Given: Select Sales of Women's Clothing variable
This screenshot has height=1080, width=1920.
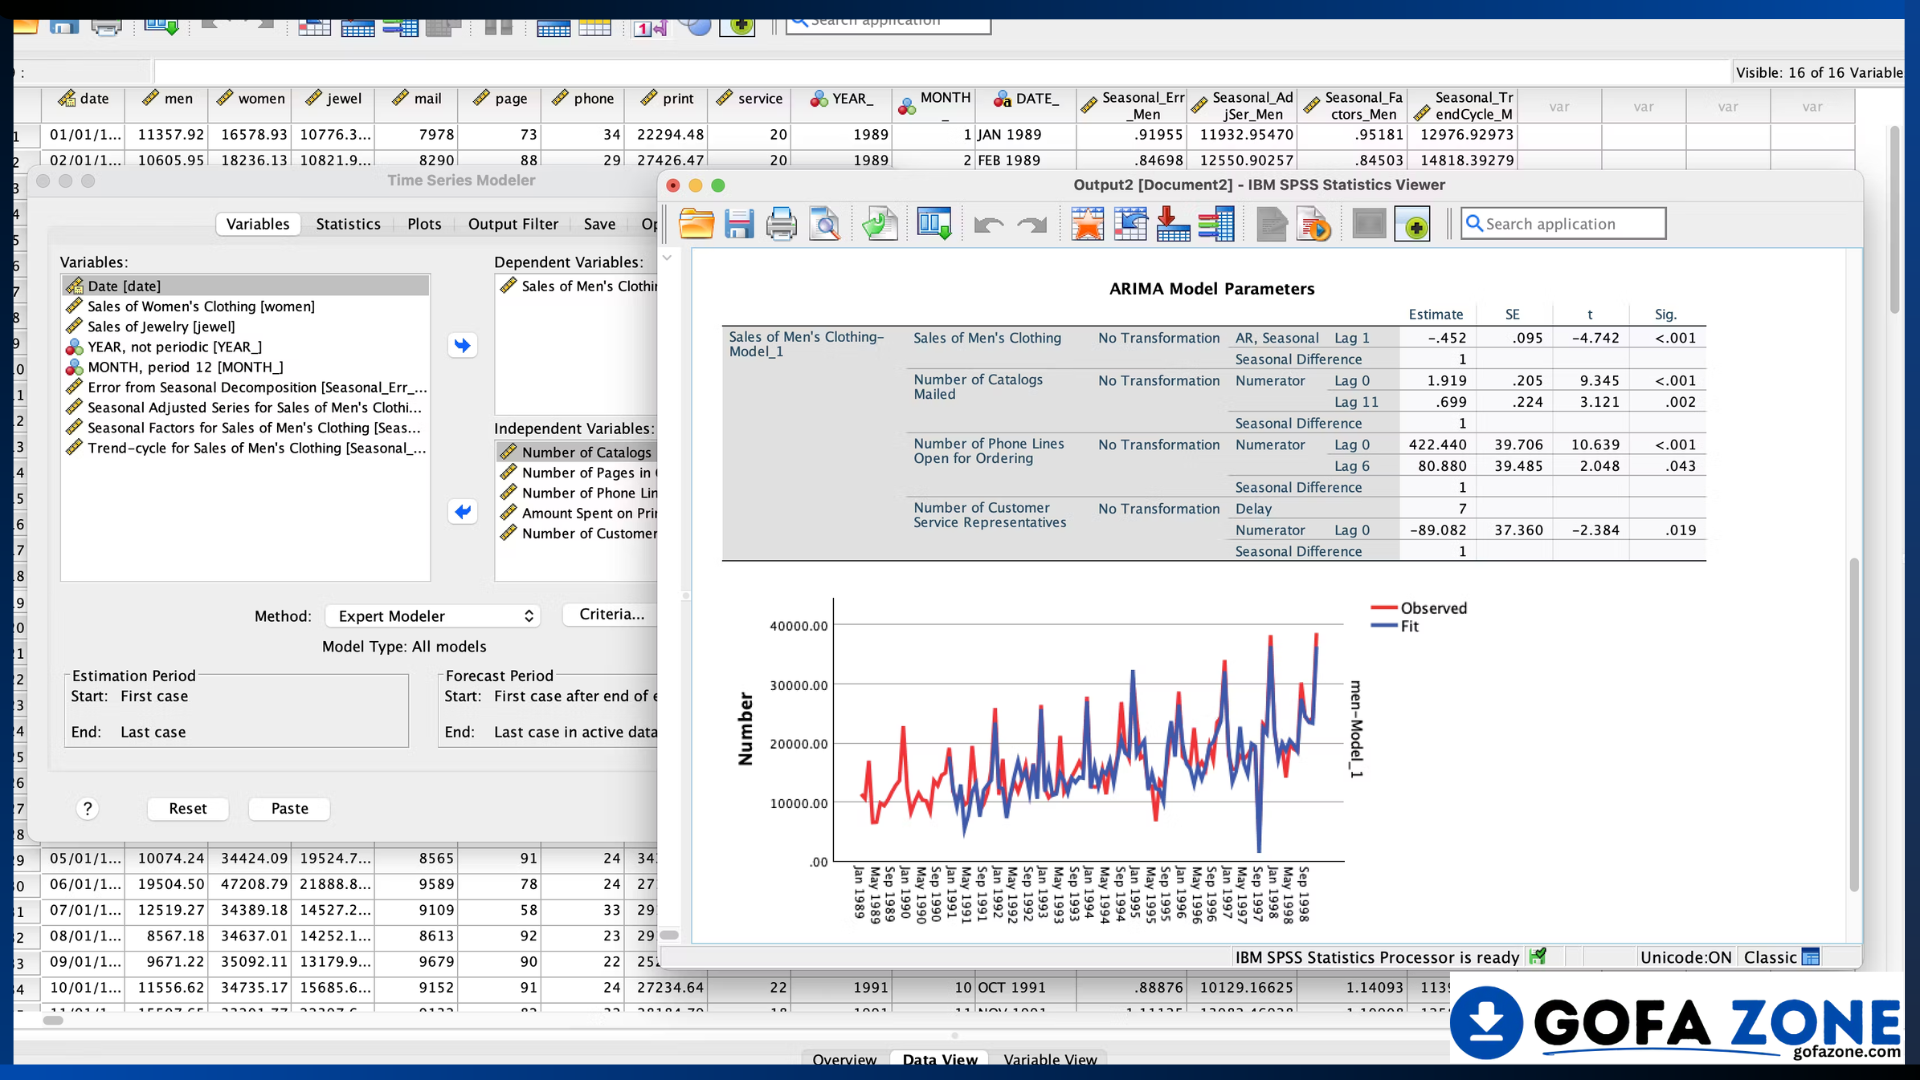Looking at the screenshot, I should coord(245,306).
